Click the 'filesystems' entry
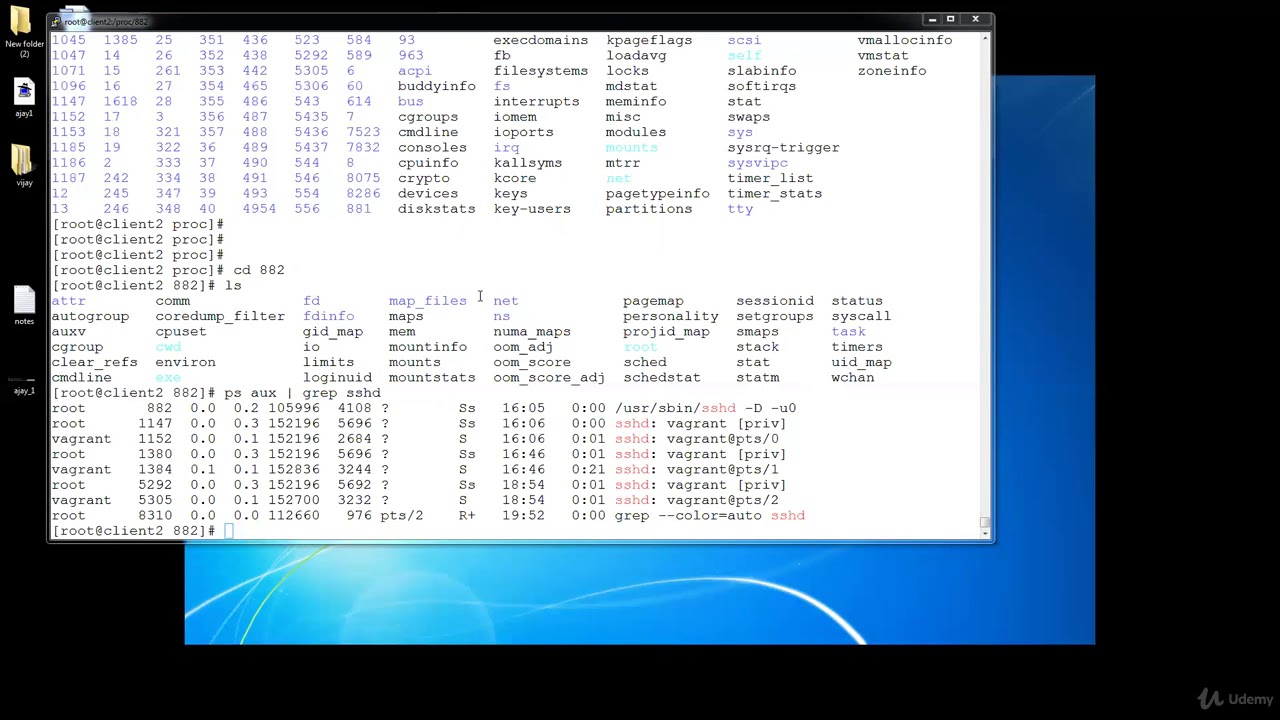This screenshot has width=1280, height=720. pos(540,71)
